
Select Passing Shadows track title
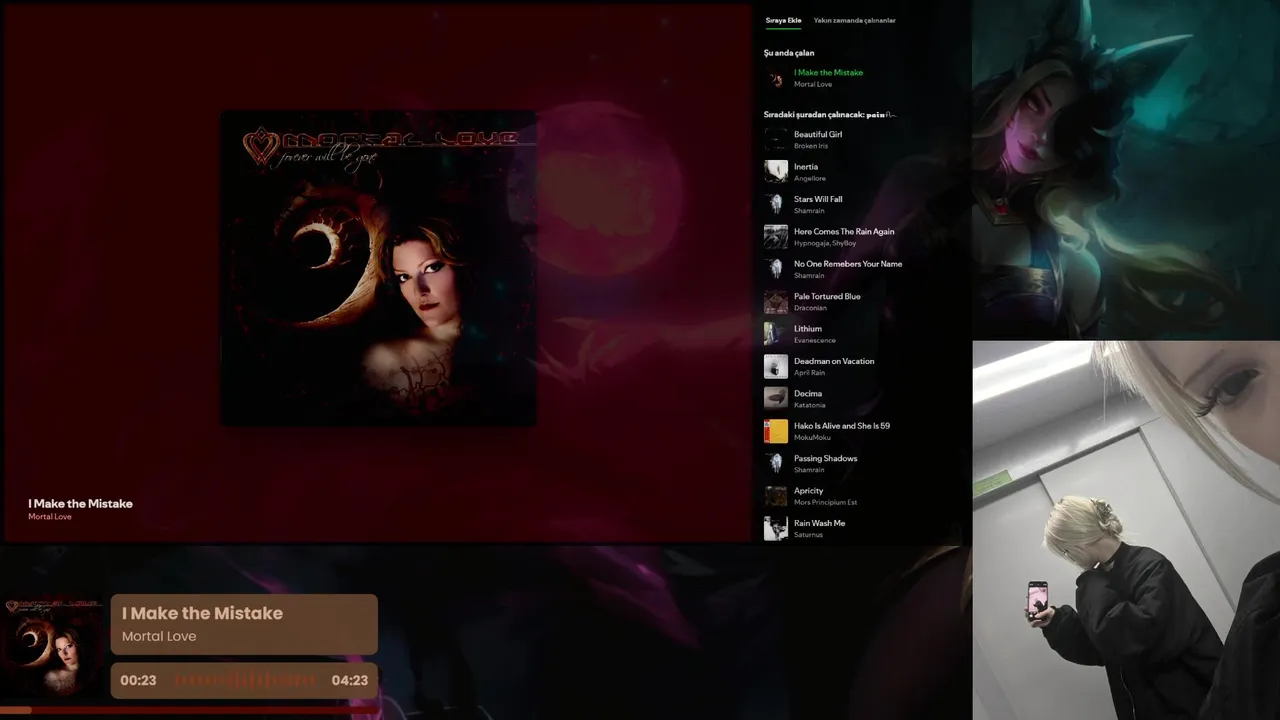pos(826,458)
